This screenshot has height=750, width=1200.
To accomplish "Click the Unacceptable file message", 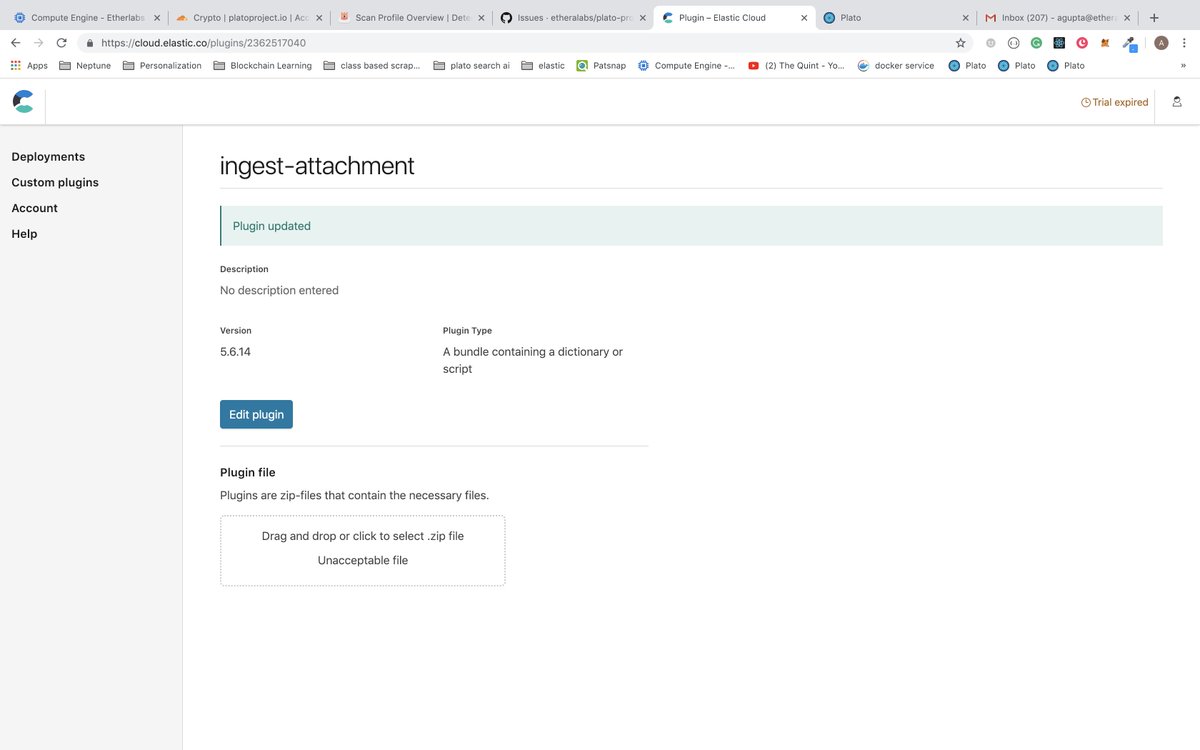I will (363, 560).
